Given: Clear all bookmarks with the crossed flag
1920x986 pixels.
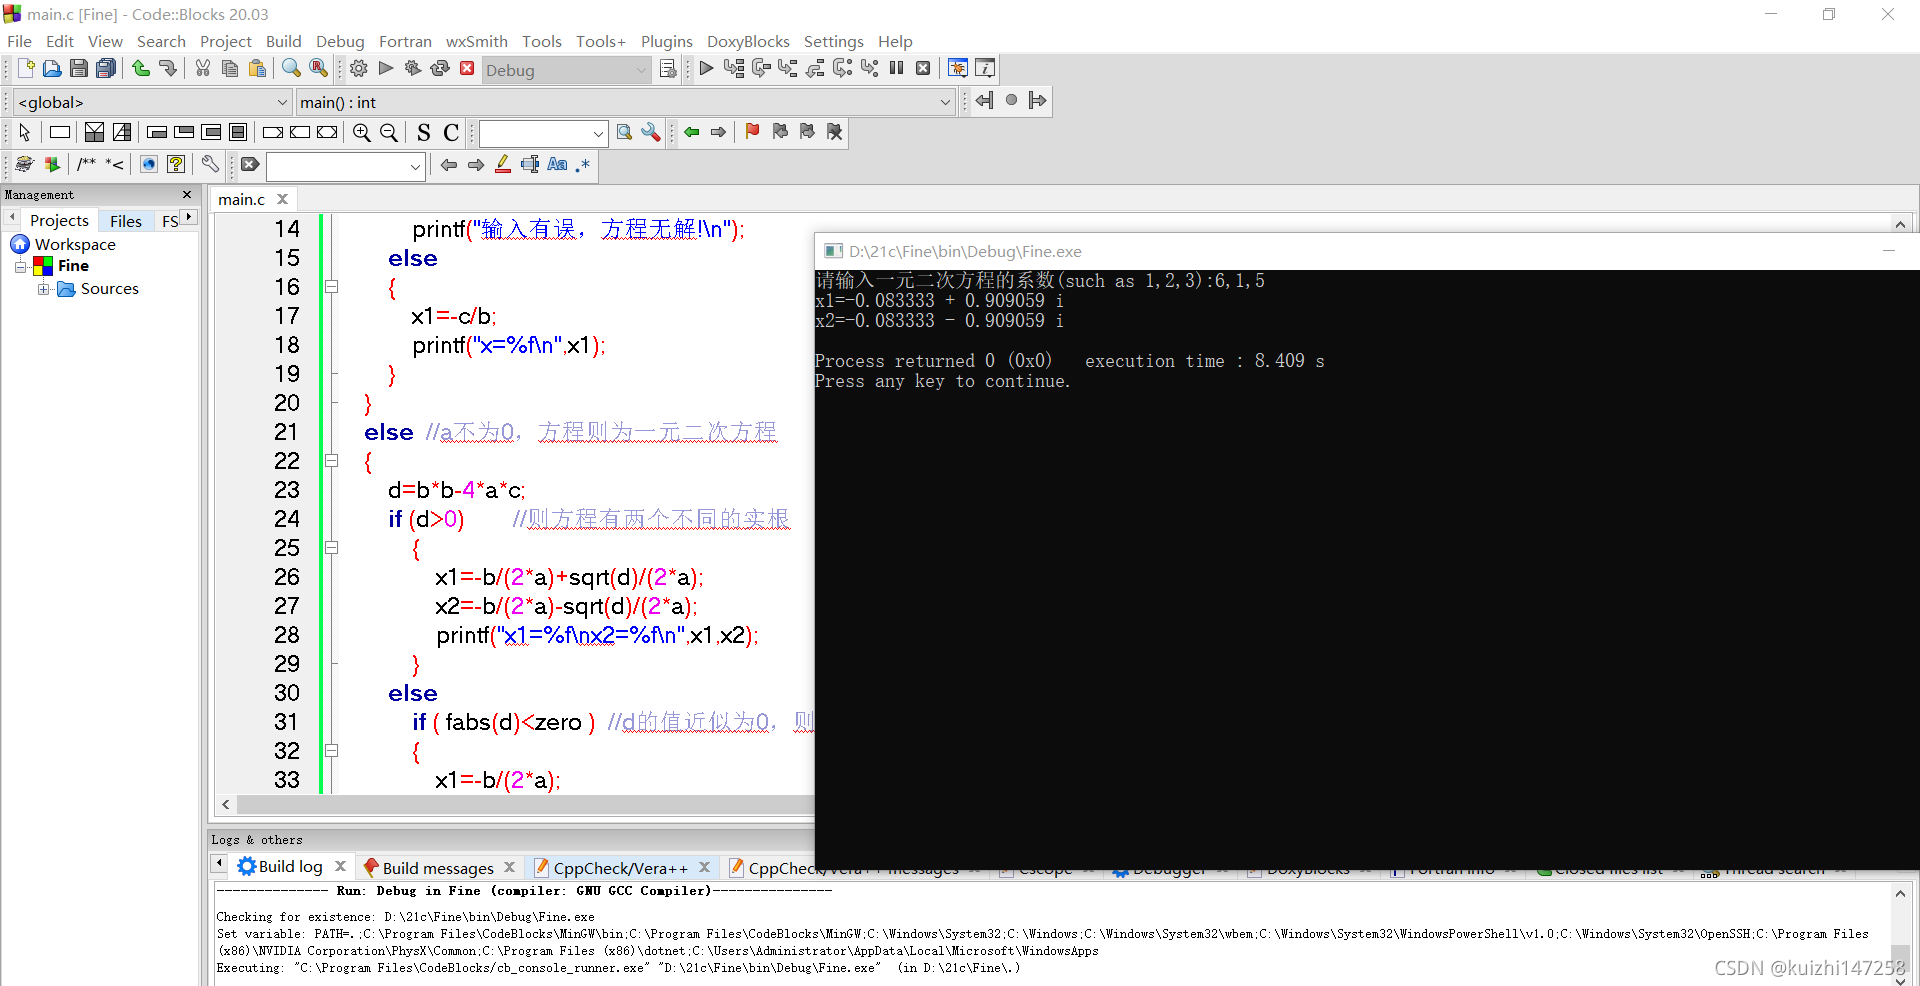Looking at the screenshot, I should (834, 132).
